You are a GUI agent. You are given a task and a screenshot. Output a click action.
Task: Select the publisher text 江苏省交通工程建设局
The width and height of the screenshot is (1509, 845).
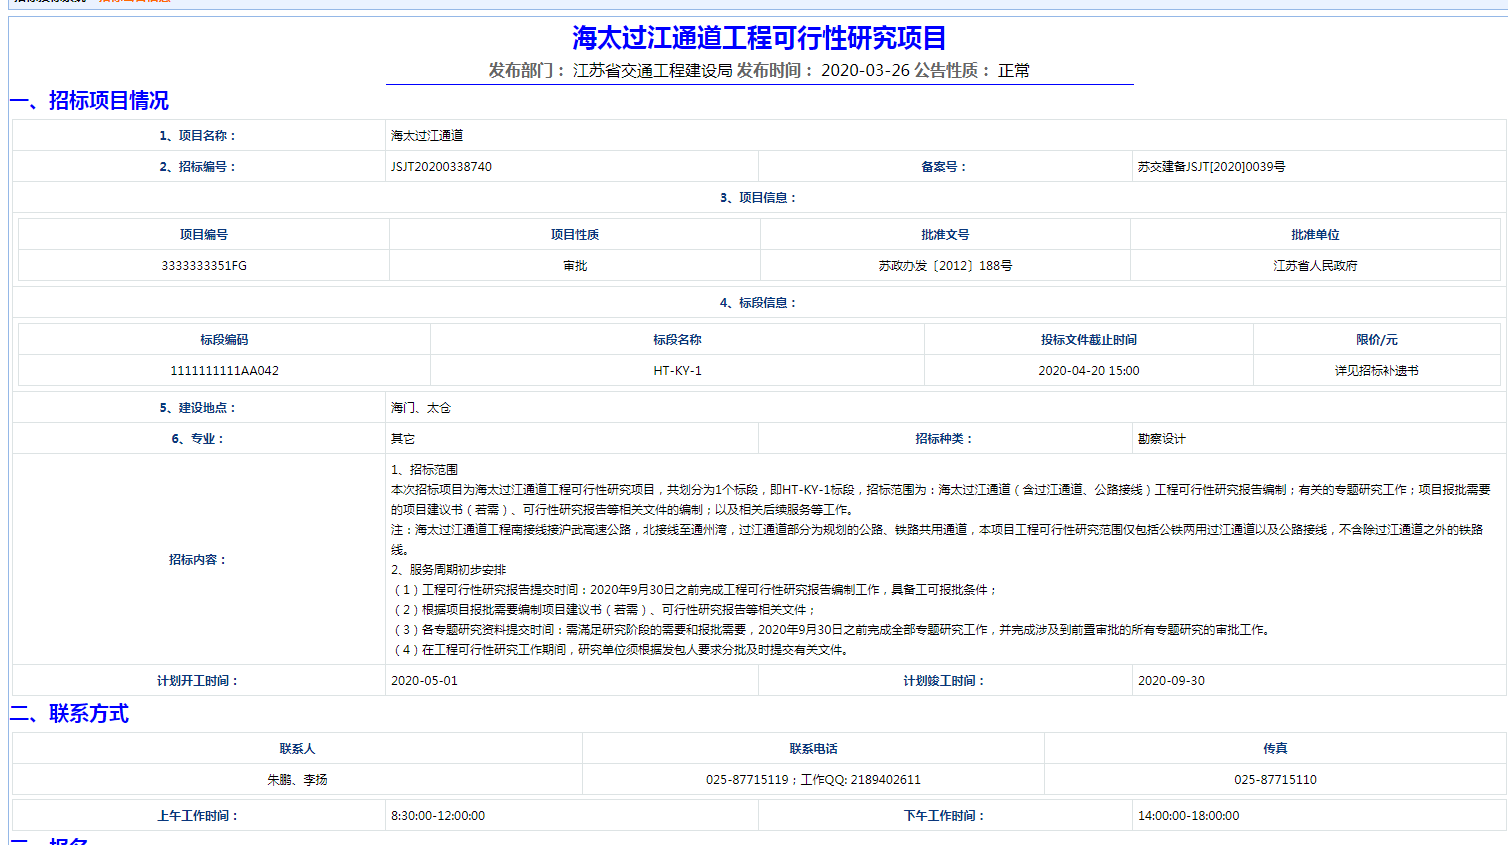pos(652,71)
